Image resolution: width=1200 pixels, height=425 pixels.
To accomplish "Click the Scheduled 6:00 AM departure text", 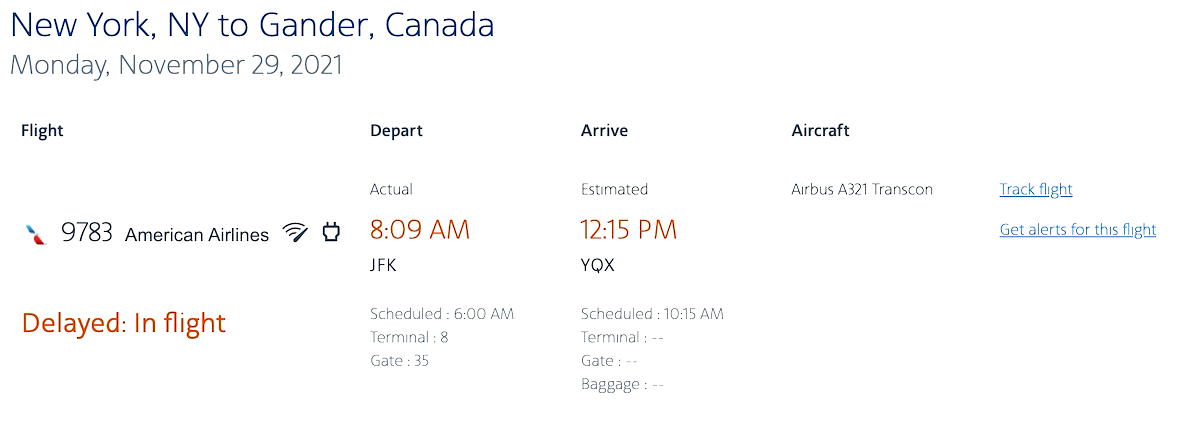I will pos(442,314).
